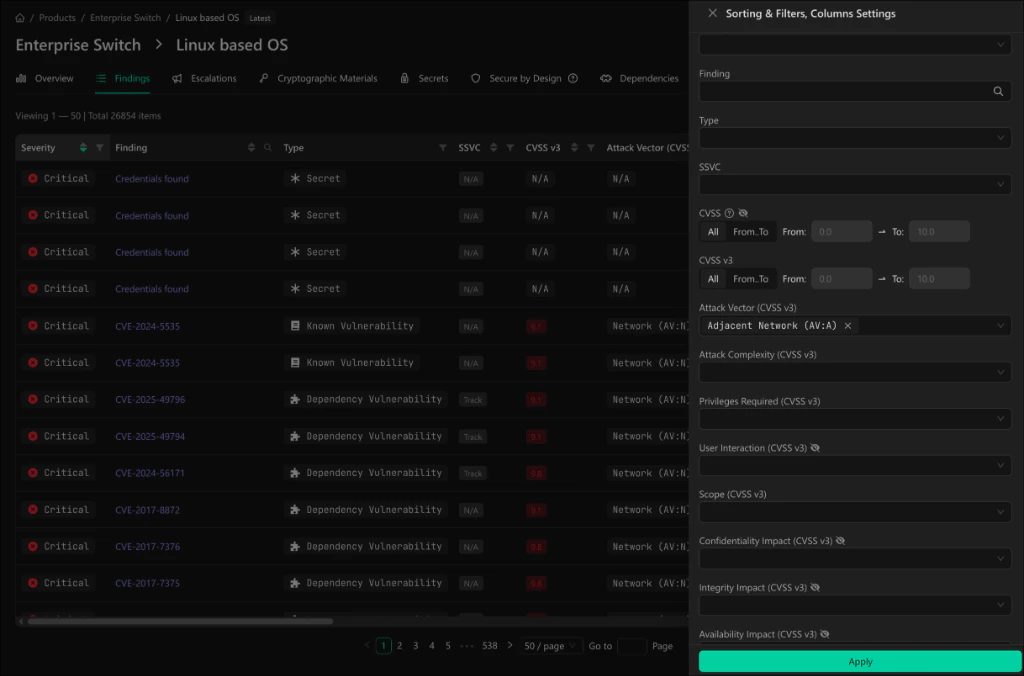Click the Severity column sort arrows
Image resolution: width=1024 pixels, height=676 pixels.
pyautogui.click(x=83, y=148)
